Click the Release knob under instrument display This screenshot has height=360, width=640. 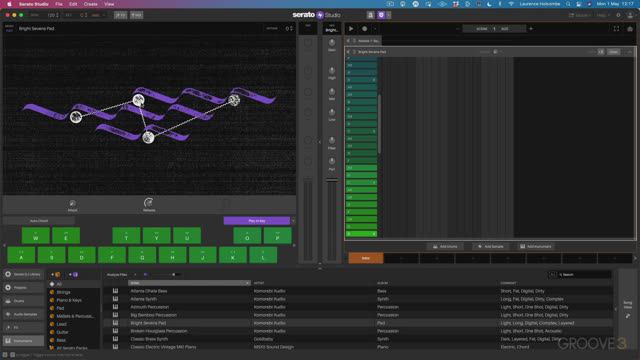(149, 202)
